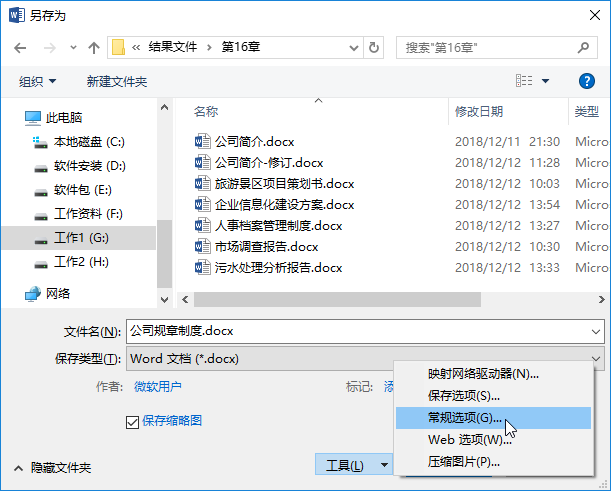Choose 保存选项(S)... menu item

click(x=493, y=396)
